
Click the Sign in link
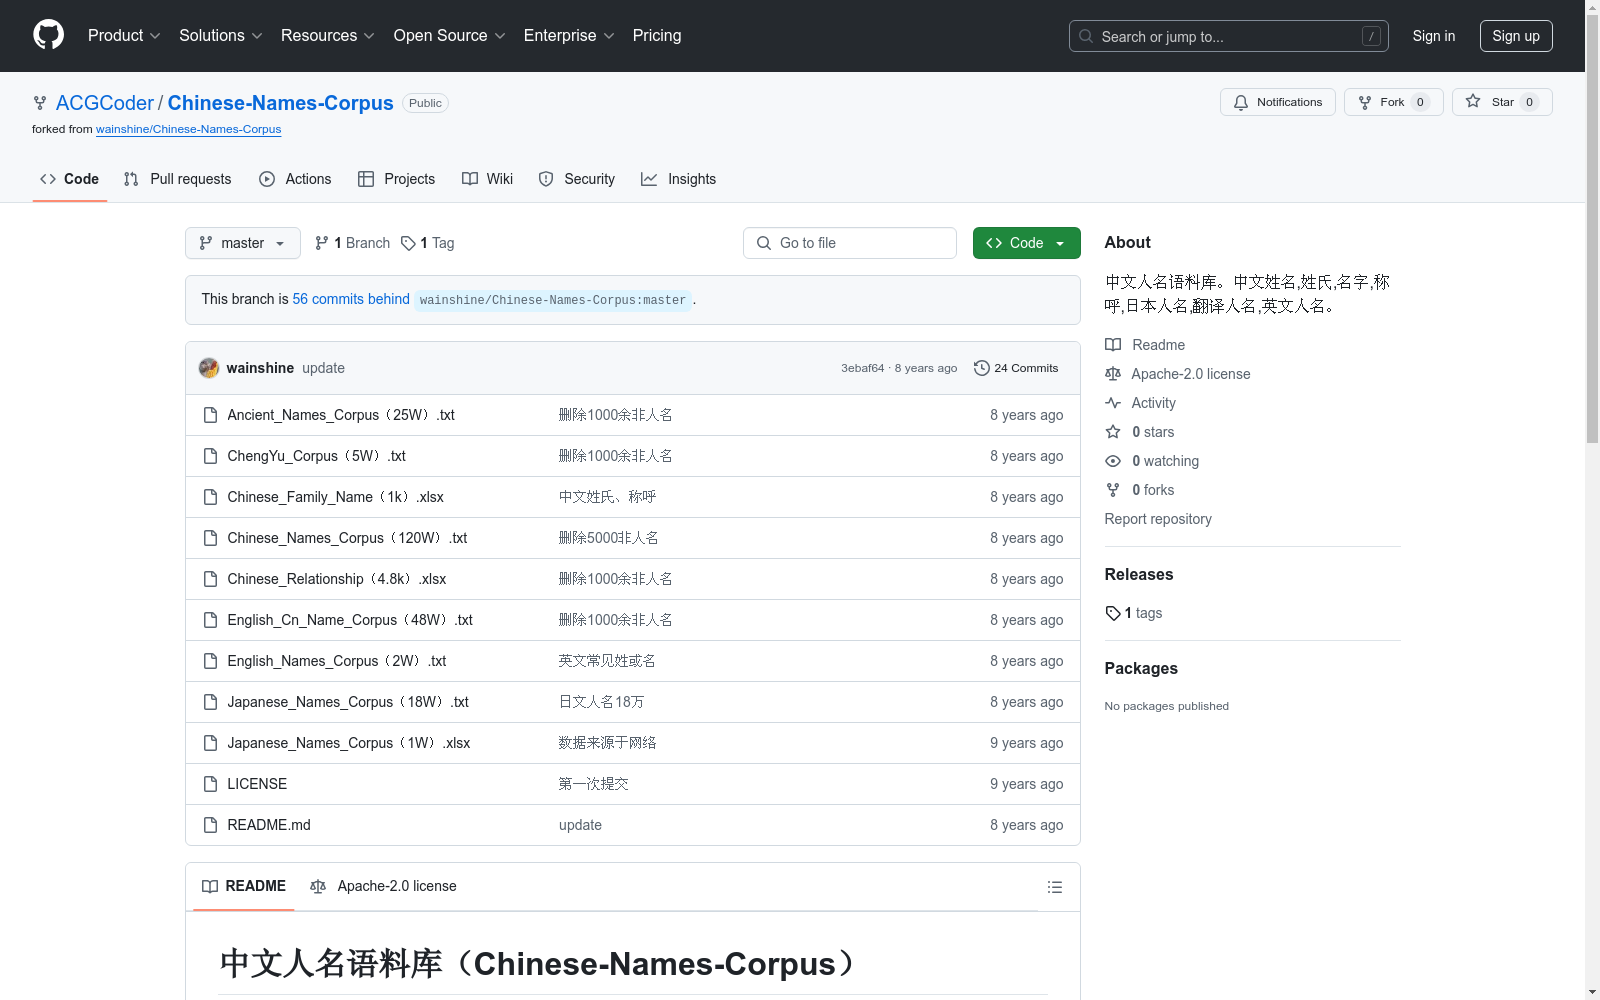click(1433, 36)
